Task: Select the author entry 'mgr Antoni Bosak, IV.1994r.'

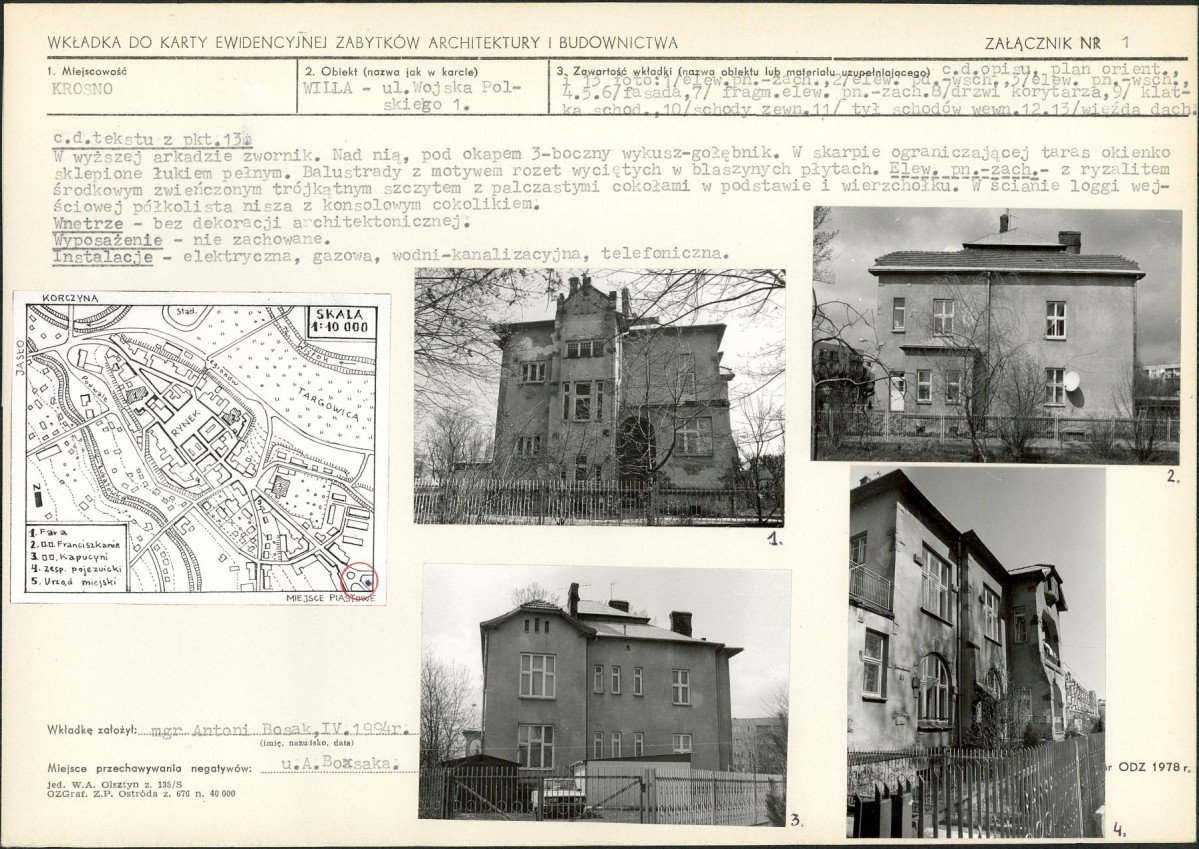Action: (x=283, y=728)
